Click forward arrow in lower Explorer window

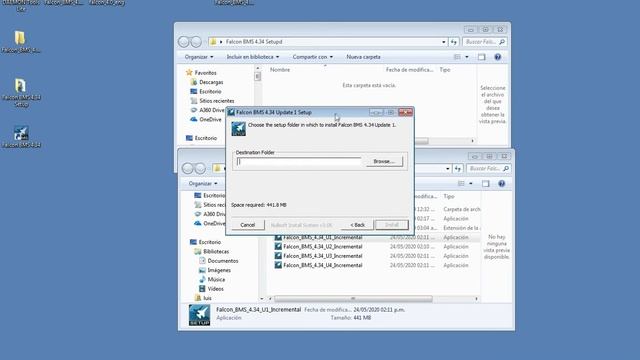coord(200,168)
